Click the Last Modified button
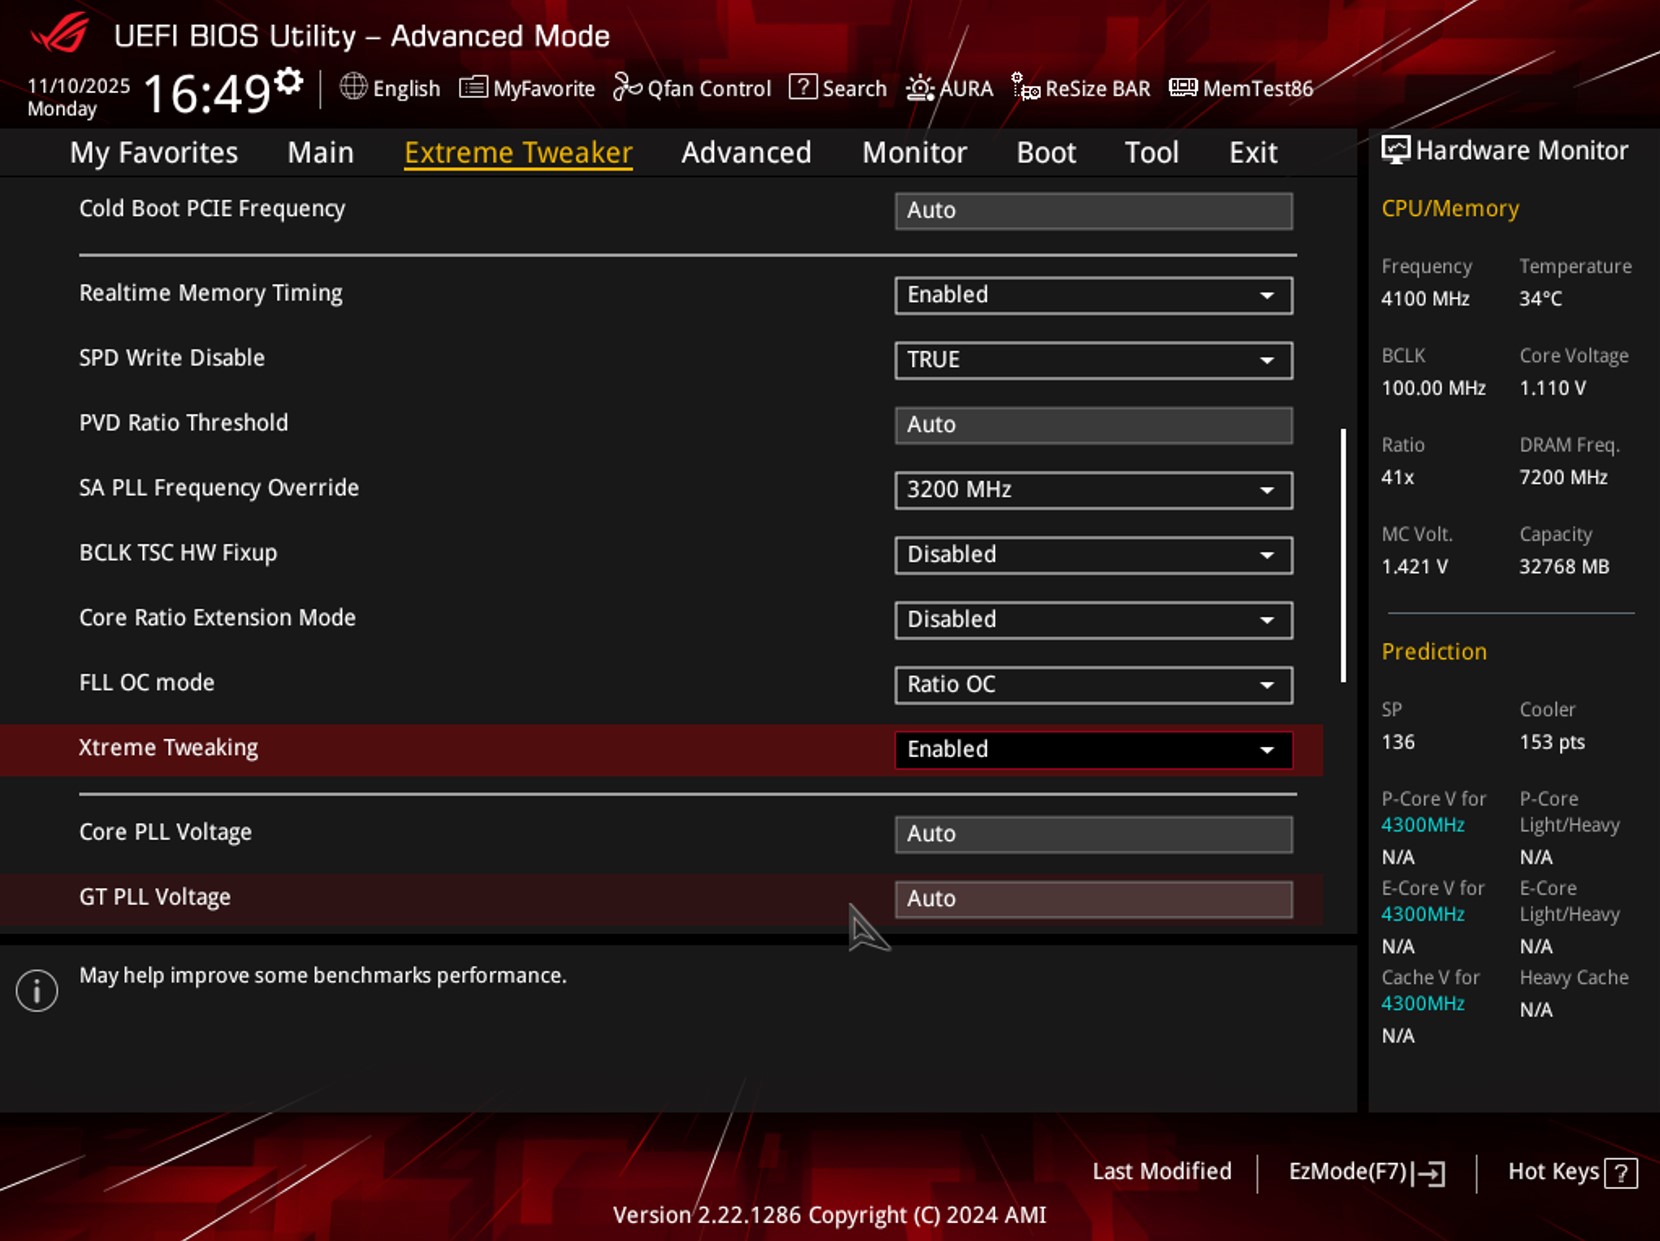This screenshot has height=1241, width=1660. point(1162,1171)
